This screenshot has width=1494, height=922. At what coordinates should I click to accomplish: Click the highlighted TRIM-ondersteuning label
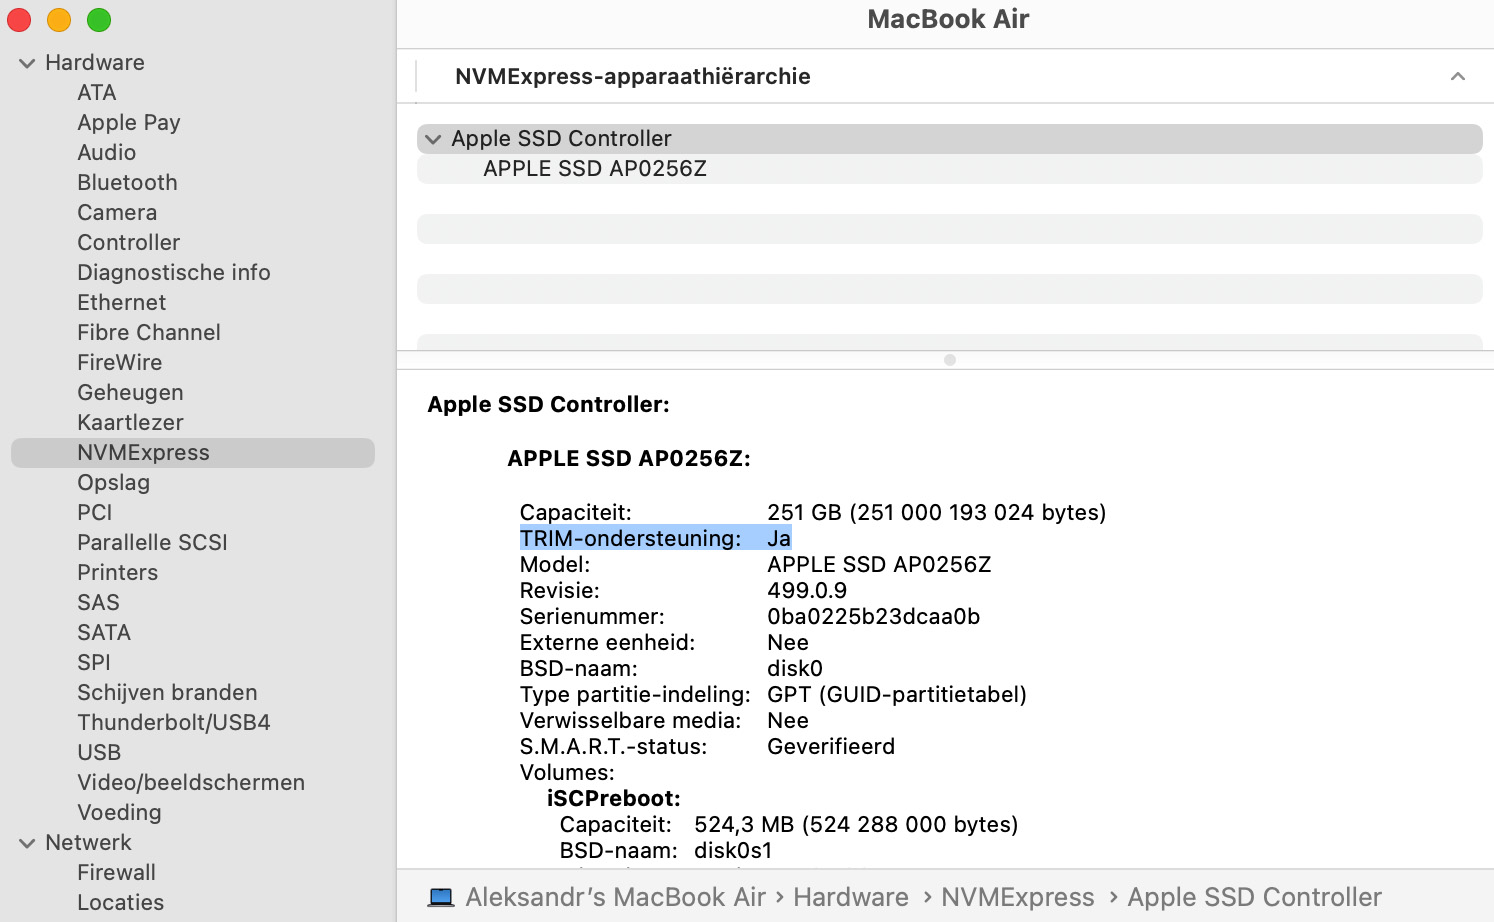point(630,538)
